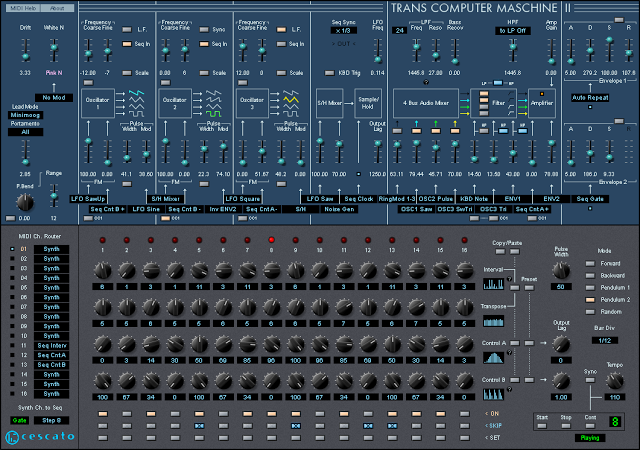Click the cescato logo
This screenshot has width=640, height=450.
click(40, 437)
